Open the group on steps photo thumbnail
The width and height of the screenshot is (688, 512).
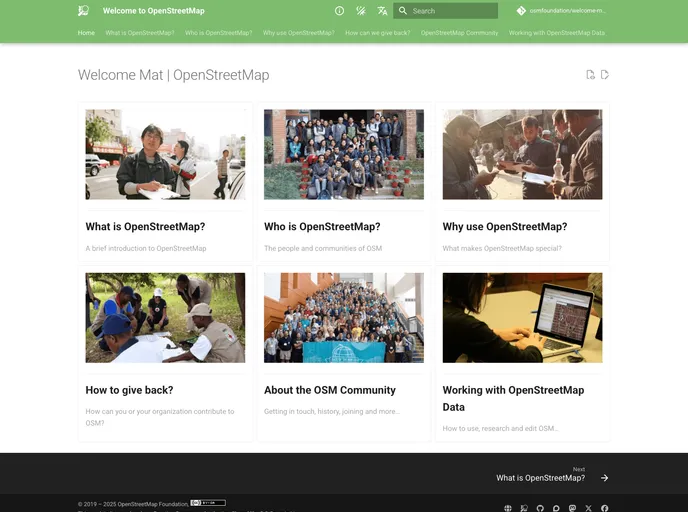344,154
